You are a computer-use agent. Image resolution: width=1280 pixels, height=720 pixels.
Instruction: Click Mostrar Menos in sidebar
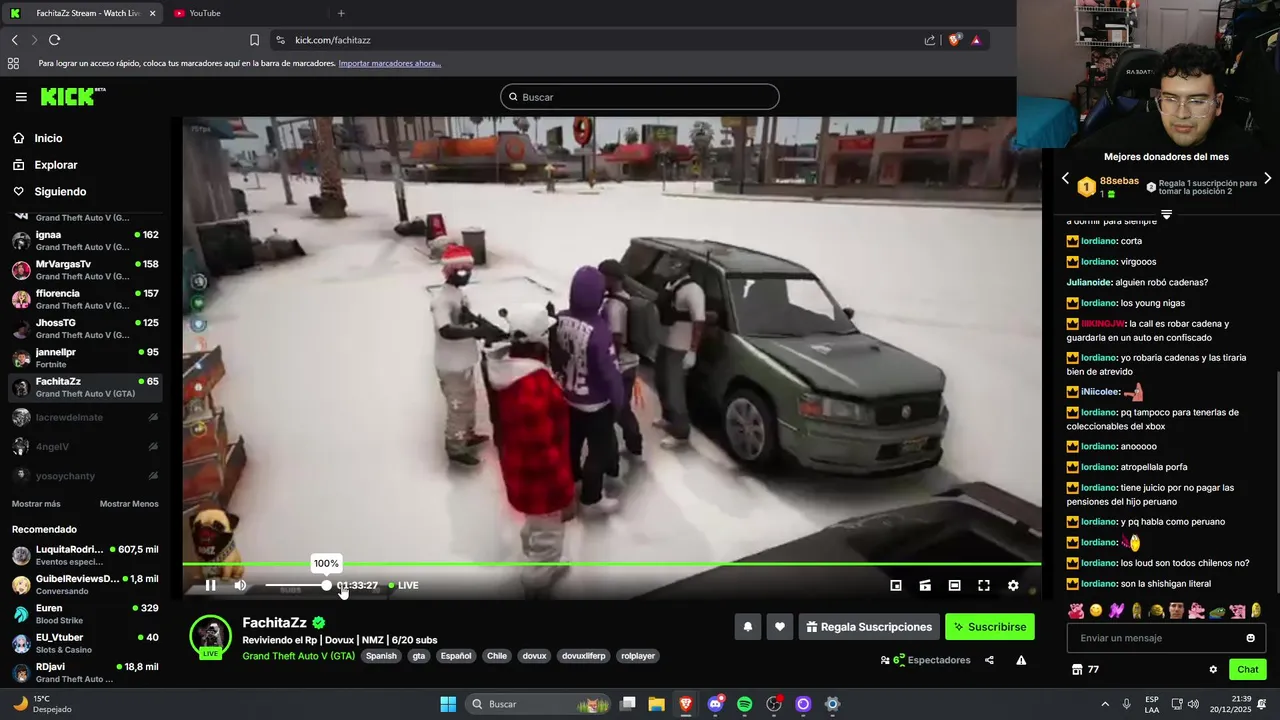[x=129, y=504]
